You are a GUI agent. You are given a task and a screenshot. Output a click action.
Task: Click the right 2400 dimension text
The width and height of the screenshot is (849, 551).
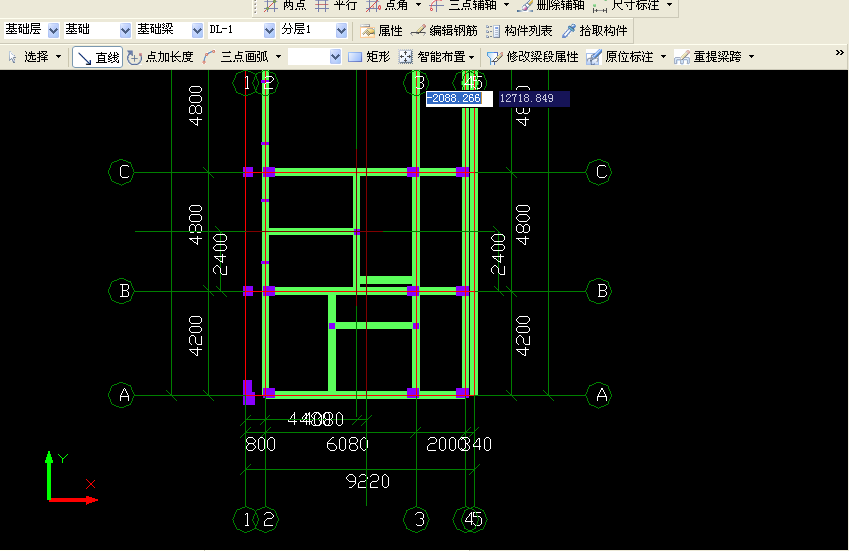[498, 254]
